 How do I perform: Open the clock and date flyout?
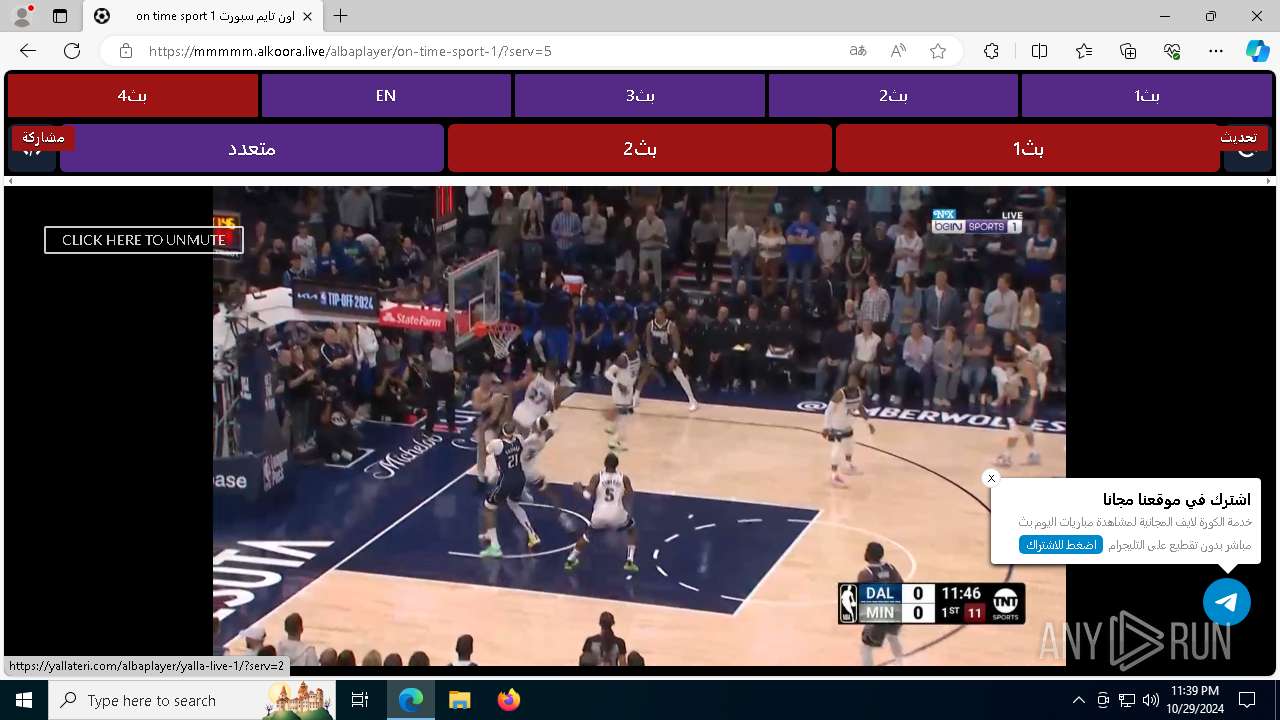1194,700
